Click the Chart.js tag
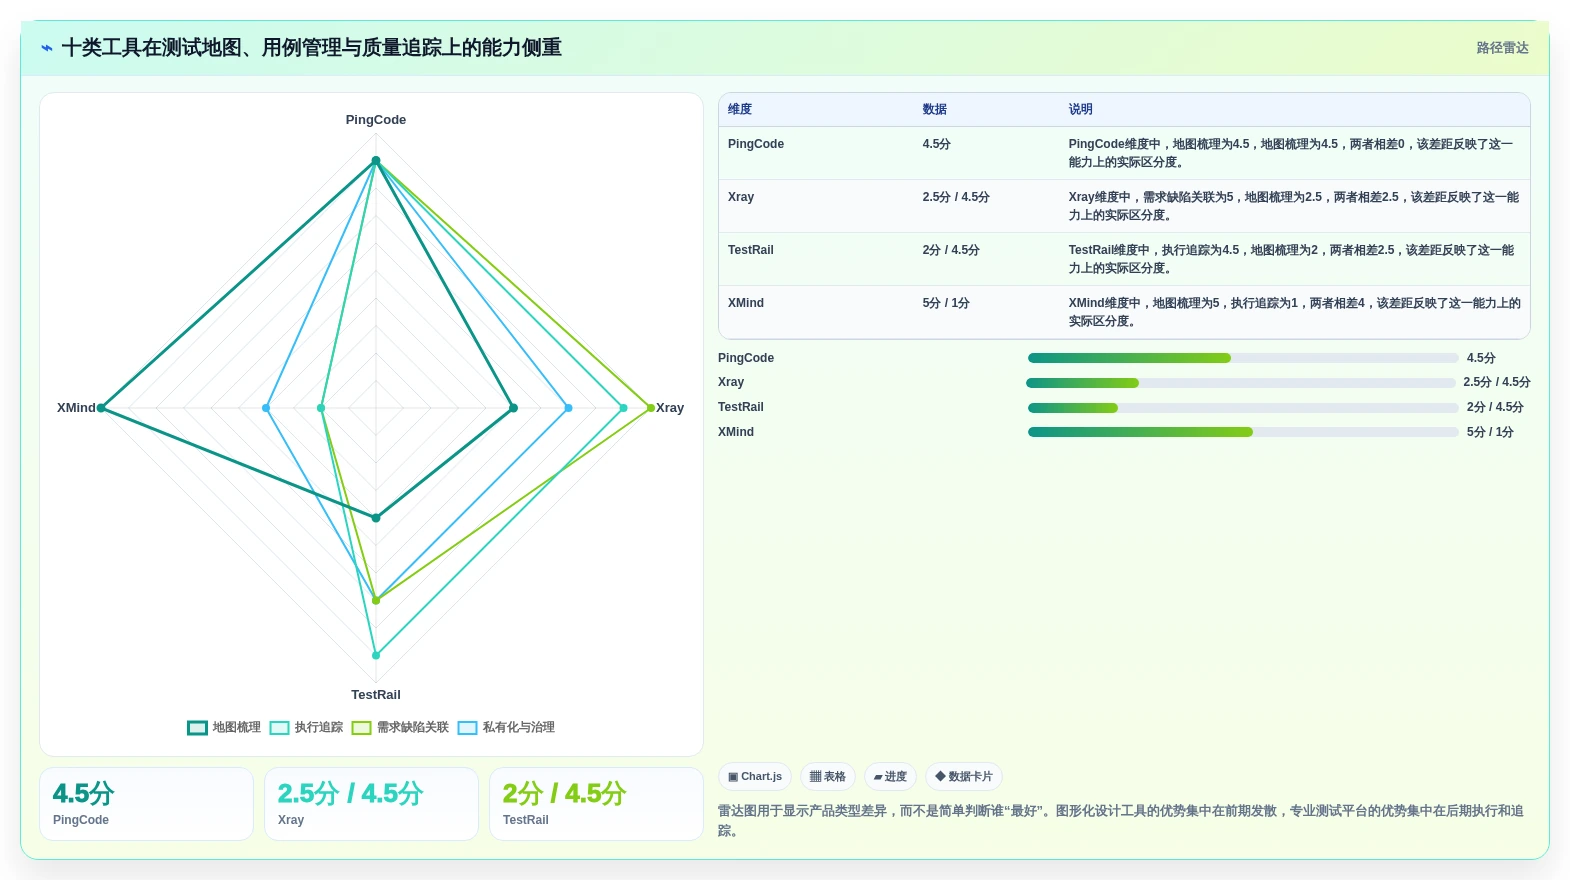 click(755, 777)
